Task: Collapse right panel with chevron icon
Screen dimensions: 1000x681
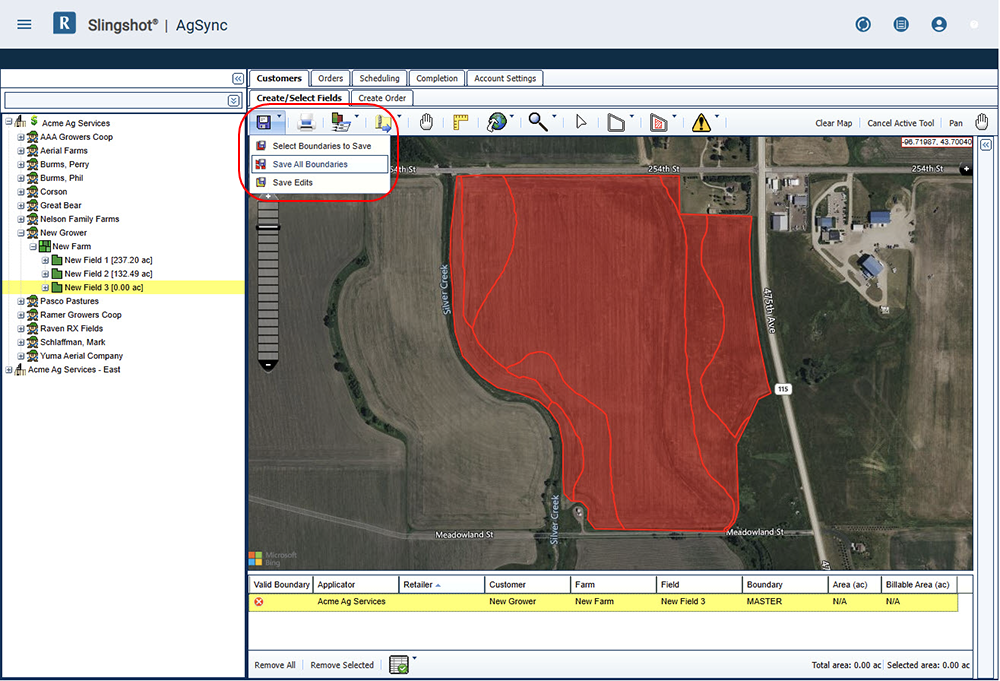Action: tap(986, 145)
